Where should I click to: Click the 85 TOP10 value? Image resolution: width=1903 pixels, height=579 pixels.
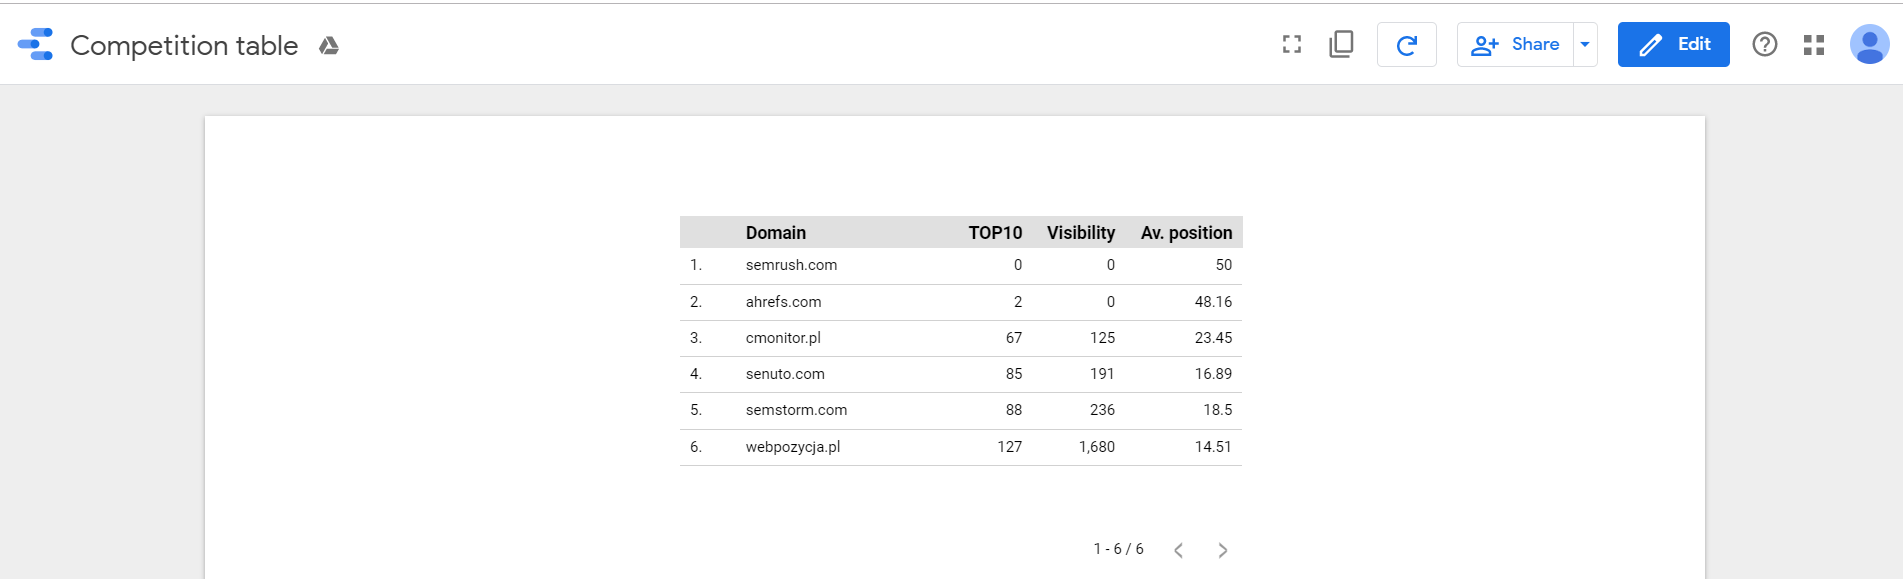(1014, 374)
